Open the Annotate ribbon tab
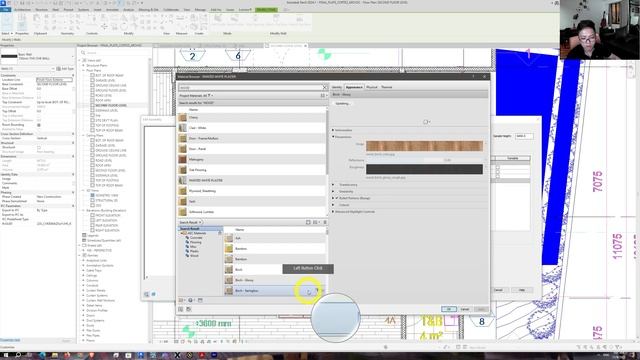The height and width of the screenshot is (360, 640). pyautogui.click(x=112, y=10)
